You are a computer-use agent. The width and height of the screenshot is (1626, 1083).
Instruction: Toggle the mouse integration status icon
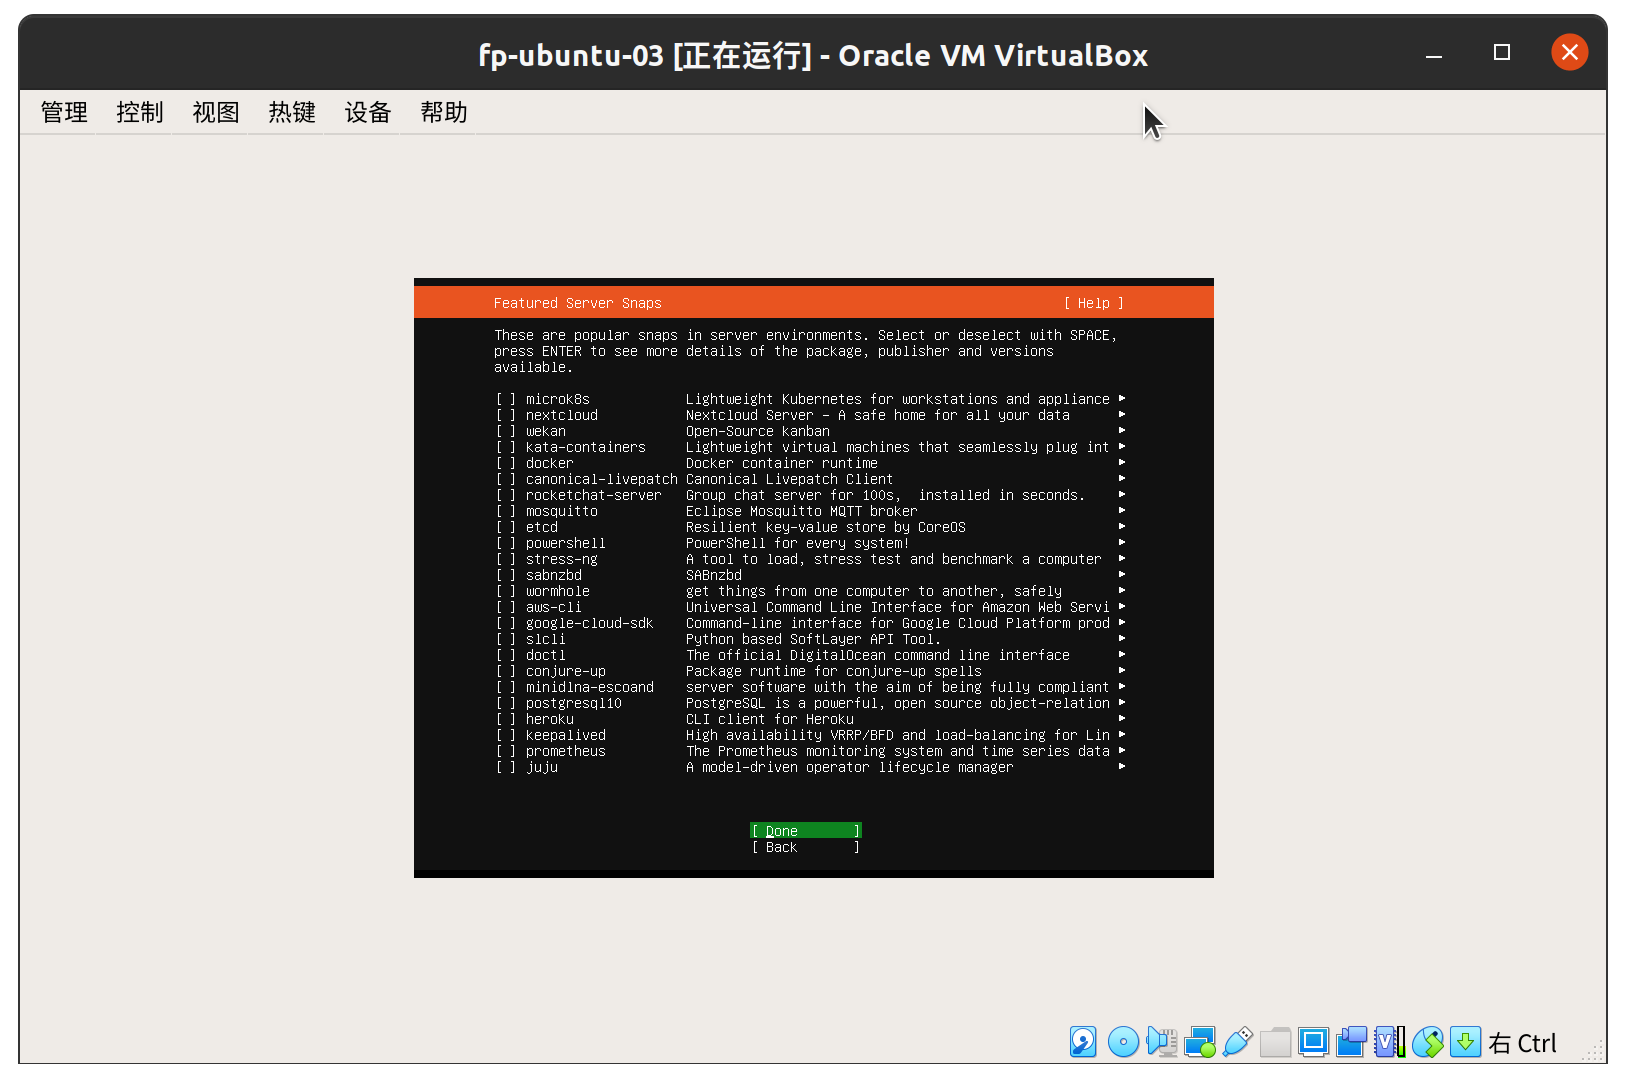[x=1427, y=1042]
